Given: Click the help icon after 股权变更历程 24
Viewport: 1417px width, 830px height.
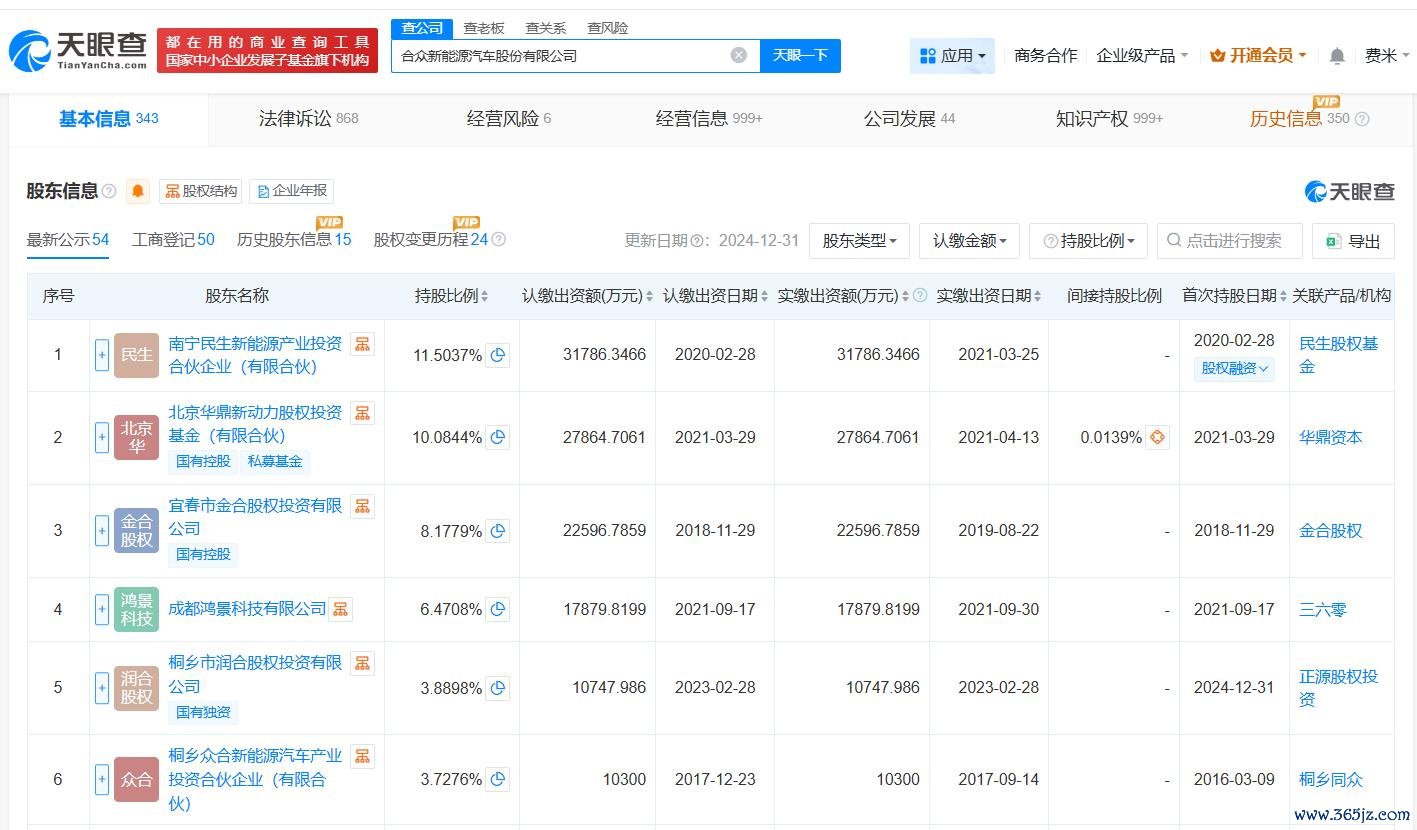Looking at the screenshot, I should tap(498, 240).
